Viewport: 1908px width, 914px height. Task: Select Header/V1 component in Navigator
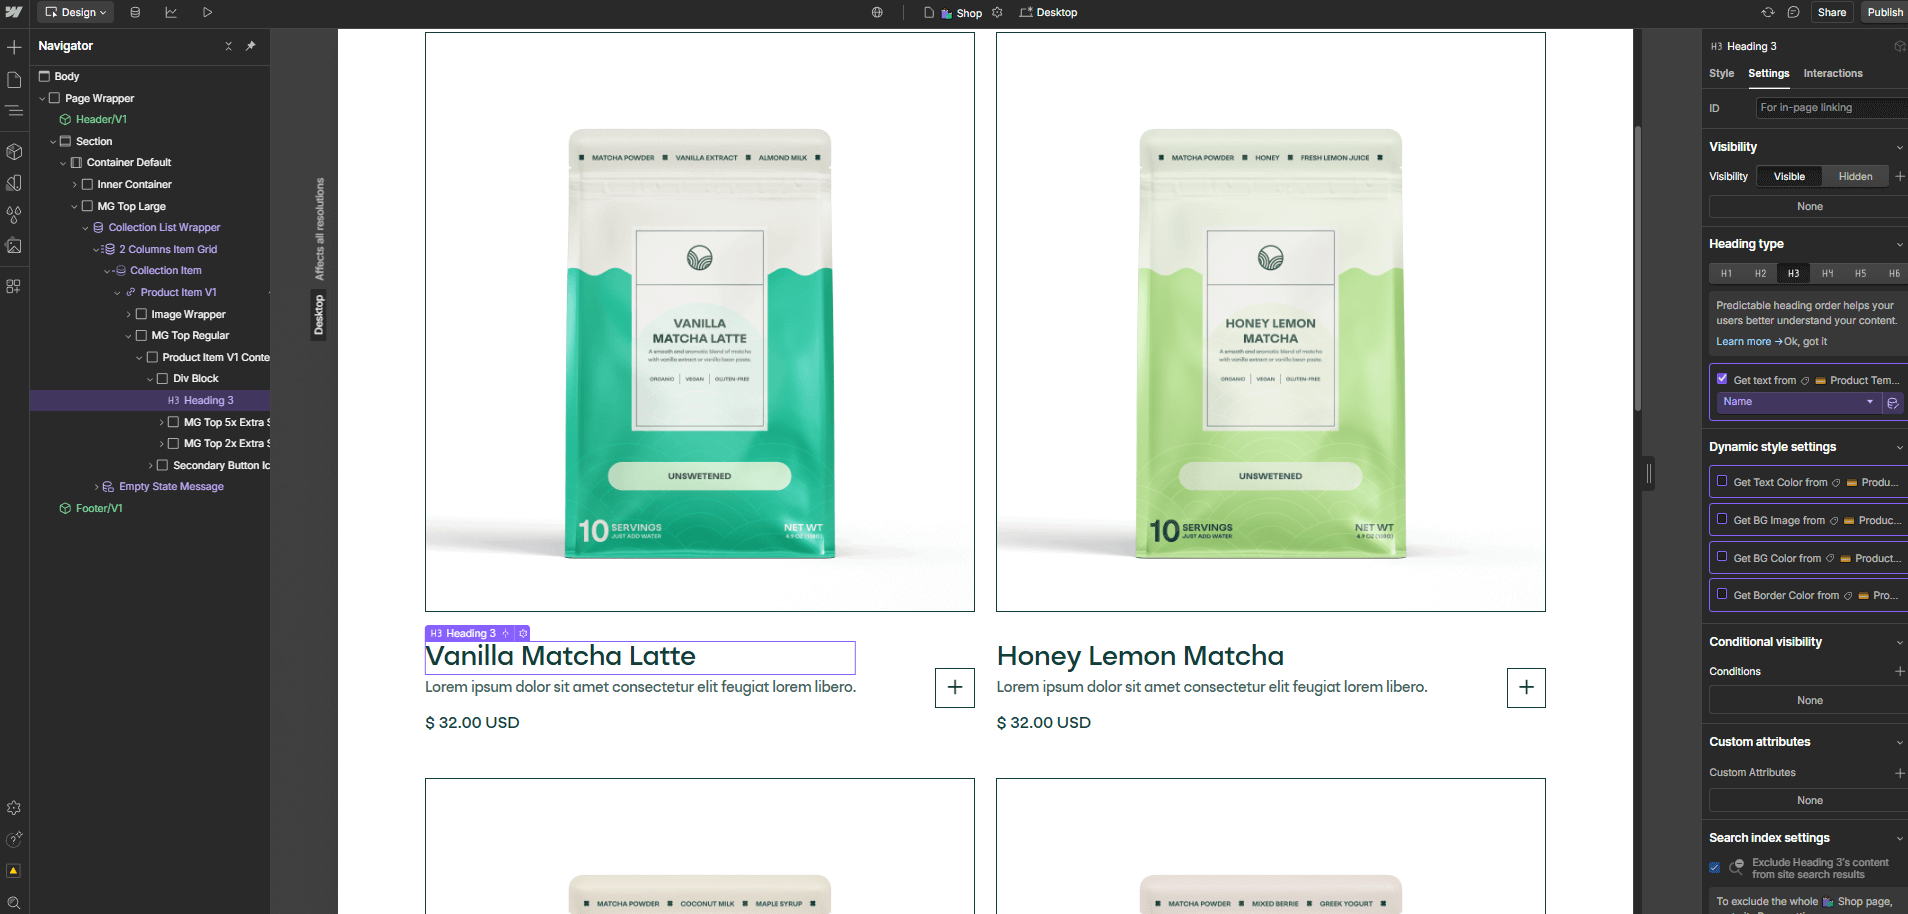point(101,119)
